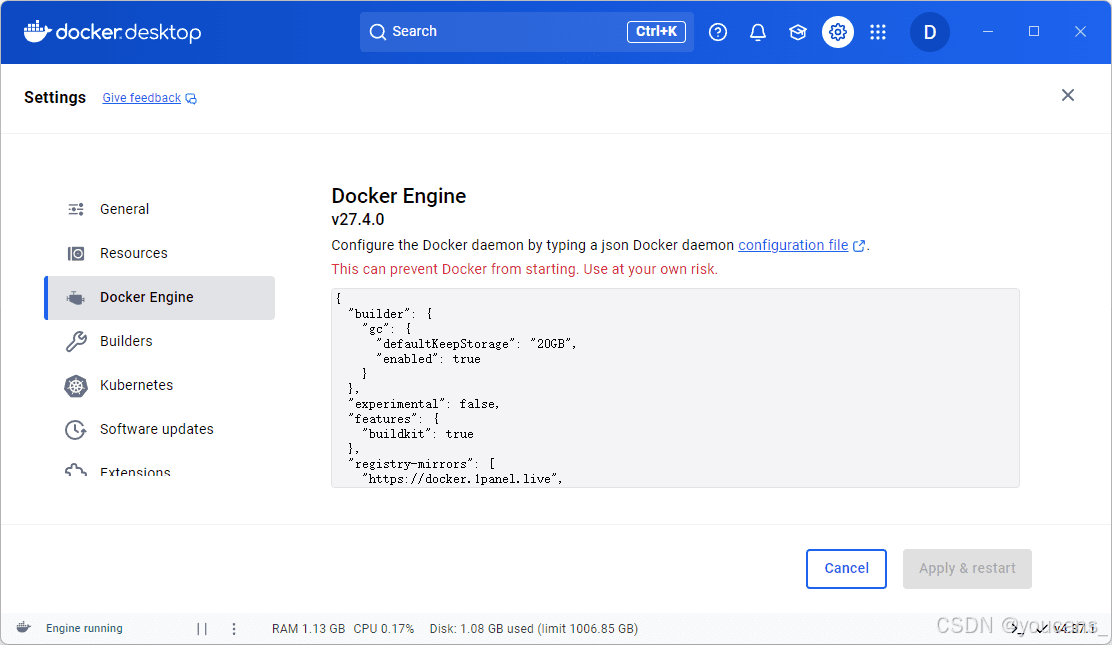
Task: Click the "defaultKeepStorage" line in the editor
Action: point(476,343)
